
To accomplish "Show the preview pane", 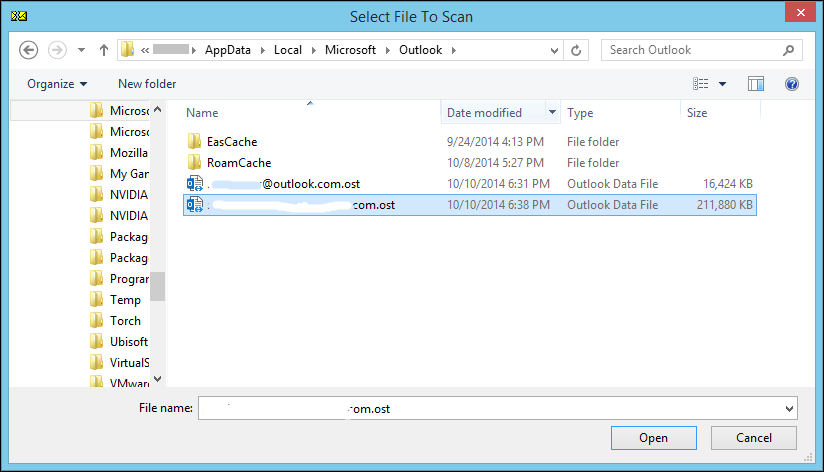I will tap(755, 84).
